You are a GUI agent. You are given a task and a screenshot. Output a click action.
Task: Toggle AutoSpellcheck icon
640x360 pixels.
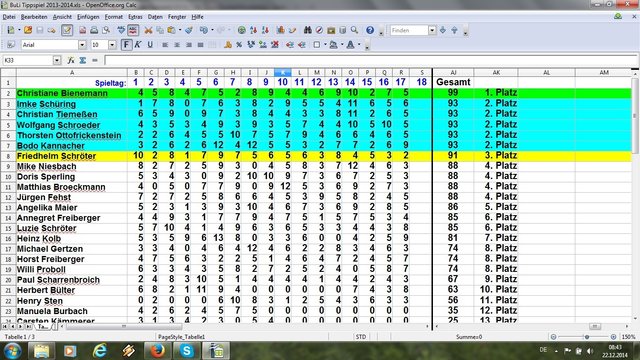[x=133, y=30]
